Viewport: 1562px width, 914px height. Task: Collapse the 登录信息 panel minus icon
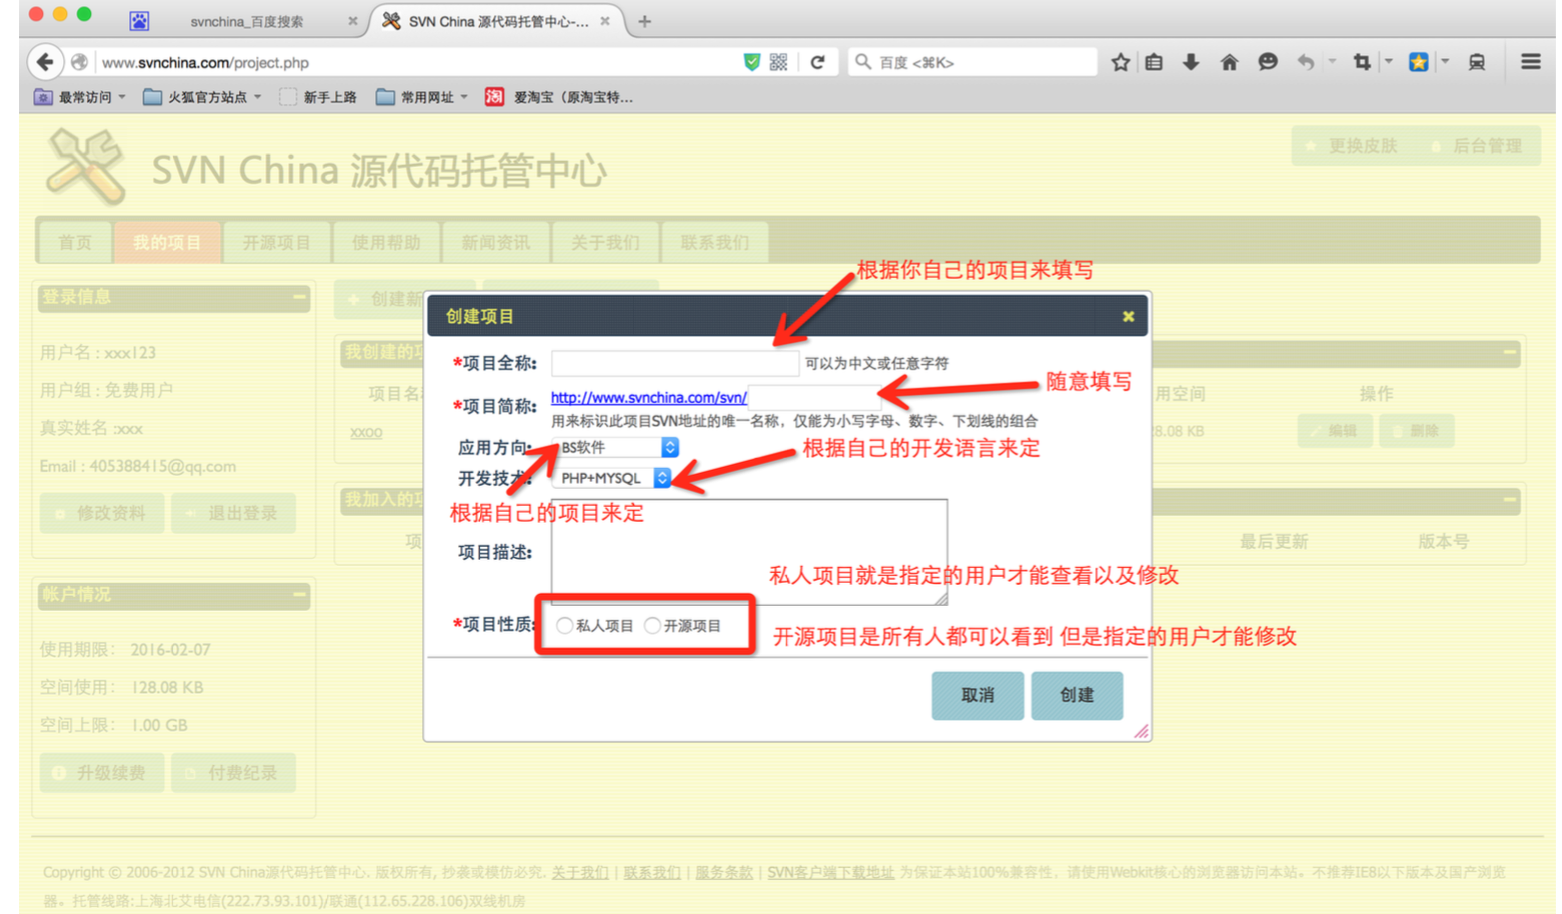(299, 297)
